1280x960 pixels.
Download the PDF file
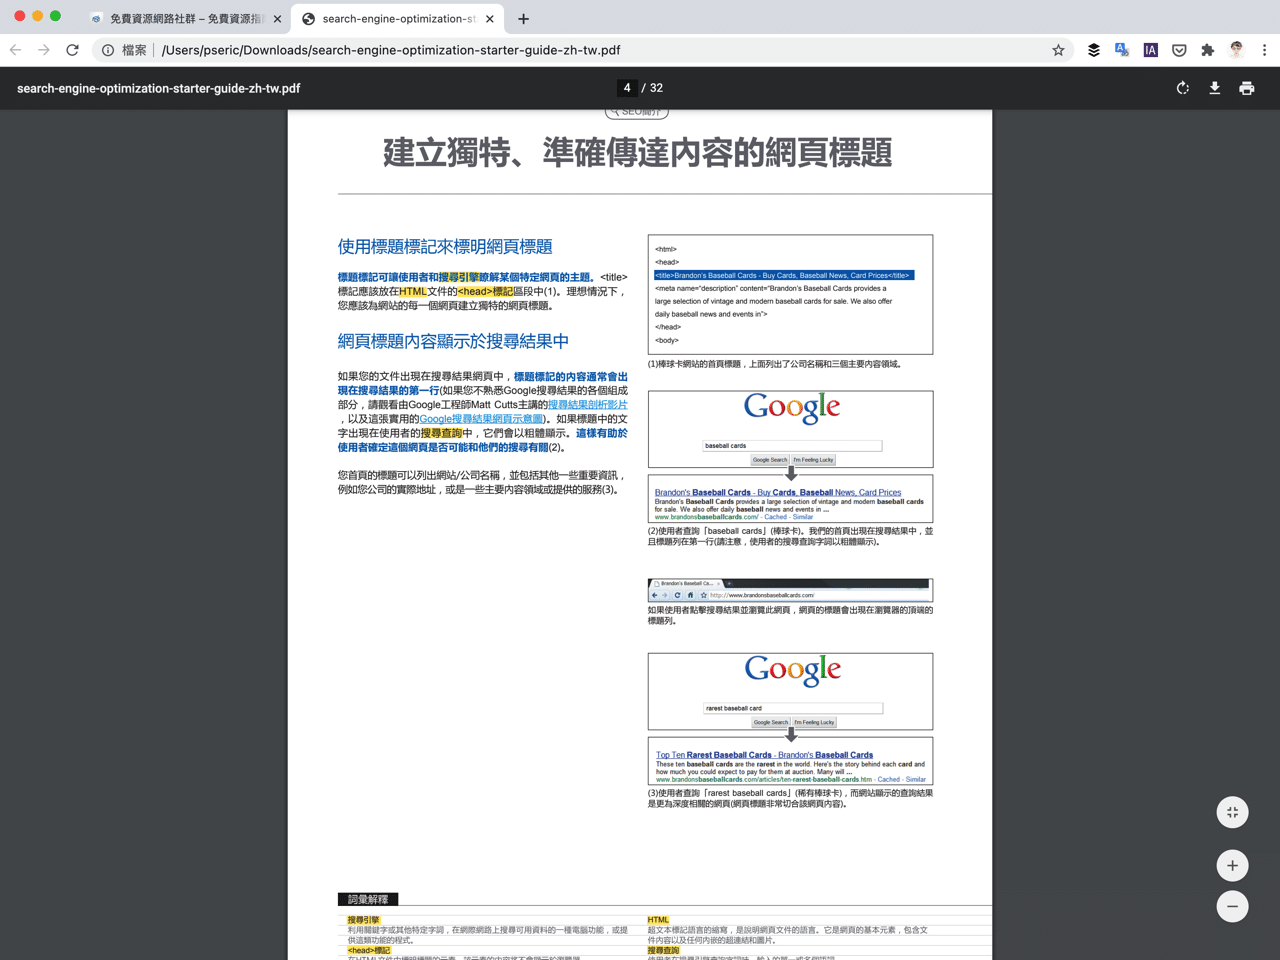[1215, 88]
